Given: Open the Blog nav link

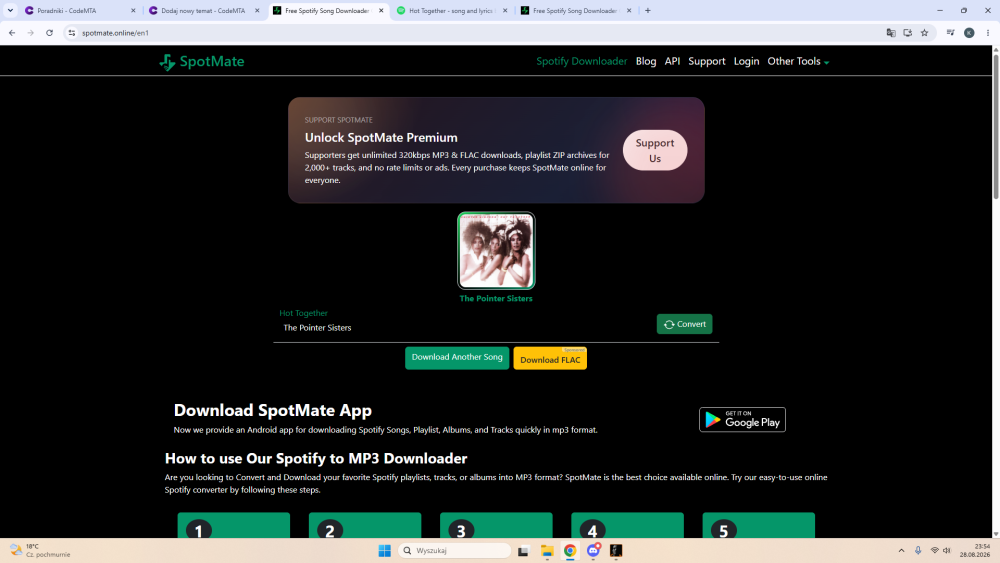Looking at the screenshot, I should [x=645, y=61].
